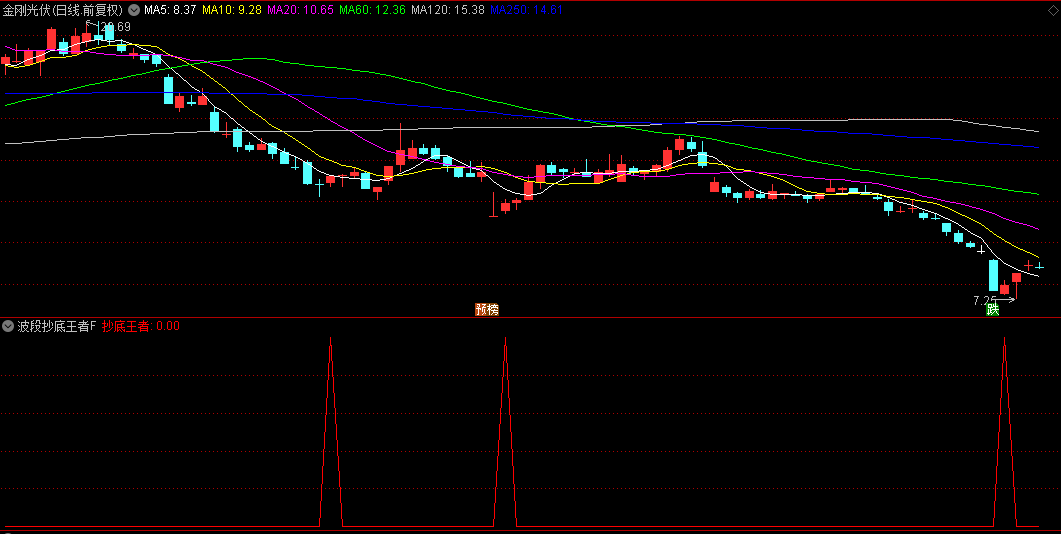Viewport: 1061px width, 534px height.
Task: Click the orange 预榜 marker badge
Action: [x=487, y=309]
